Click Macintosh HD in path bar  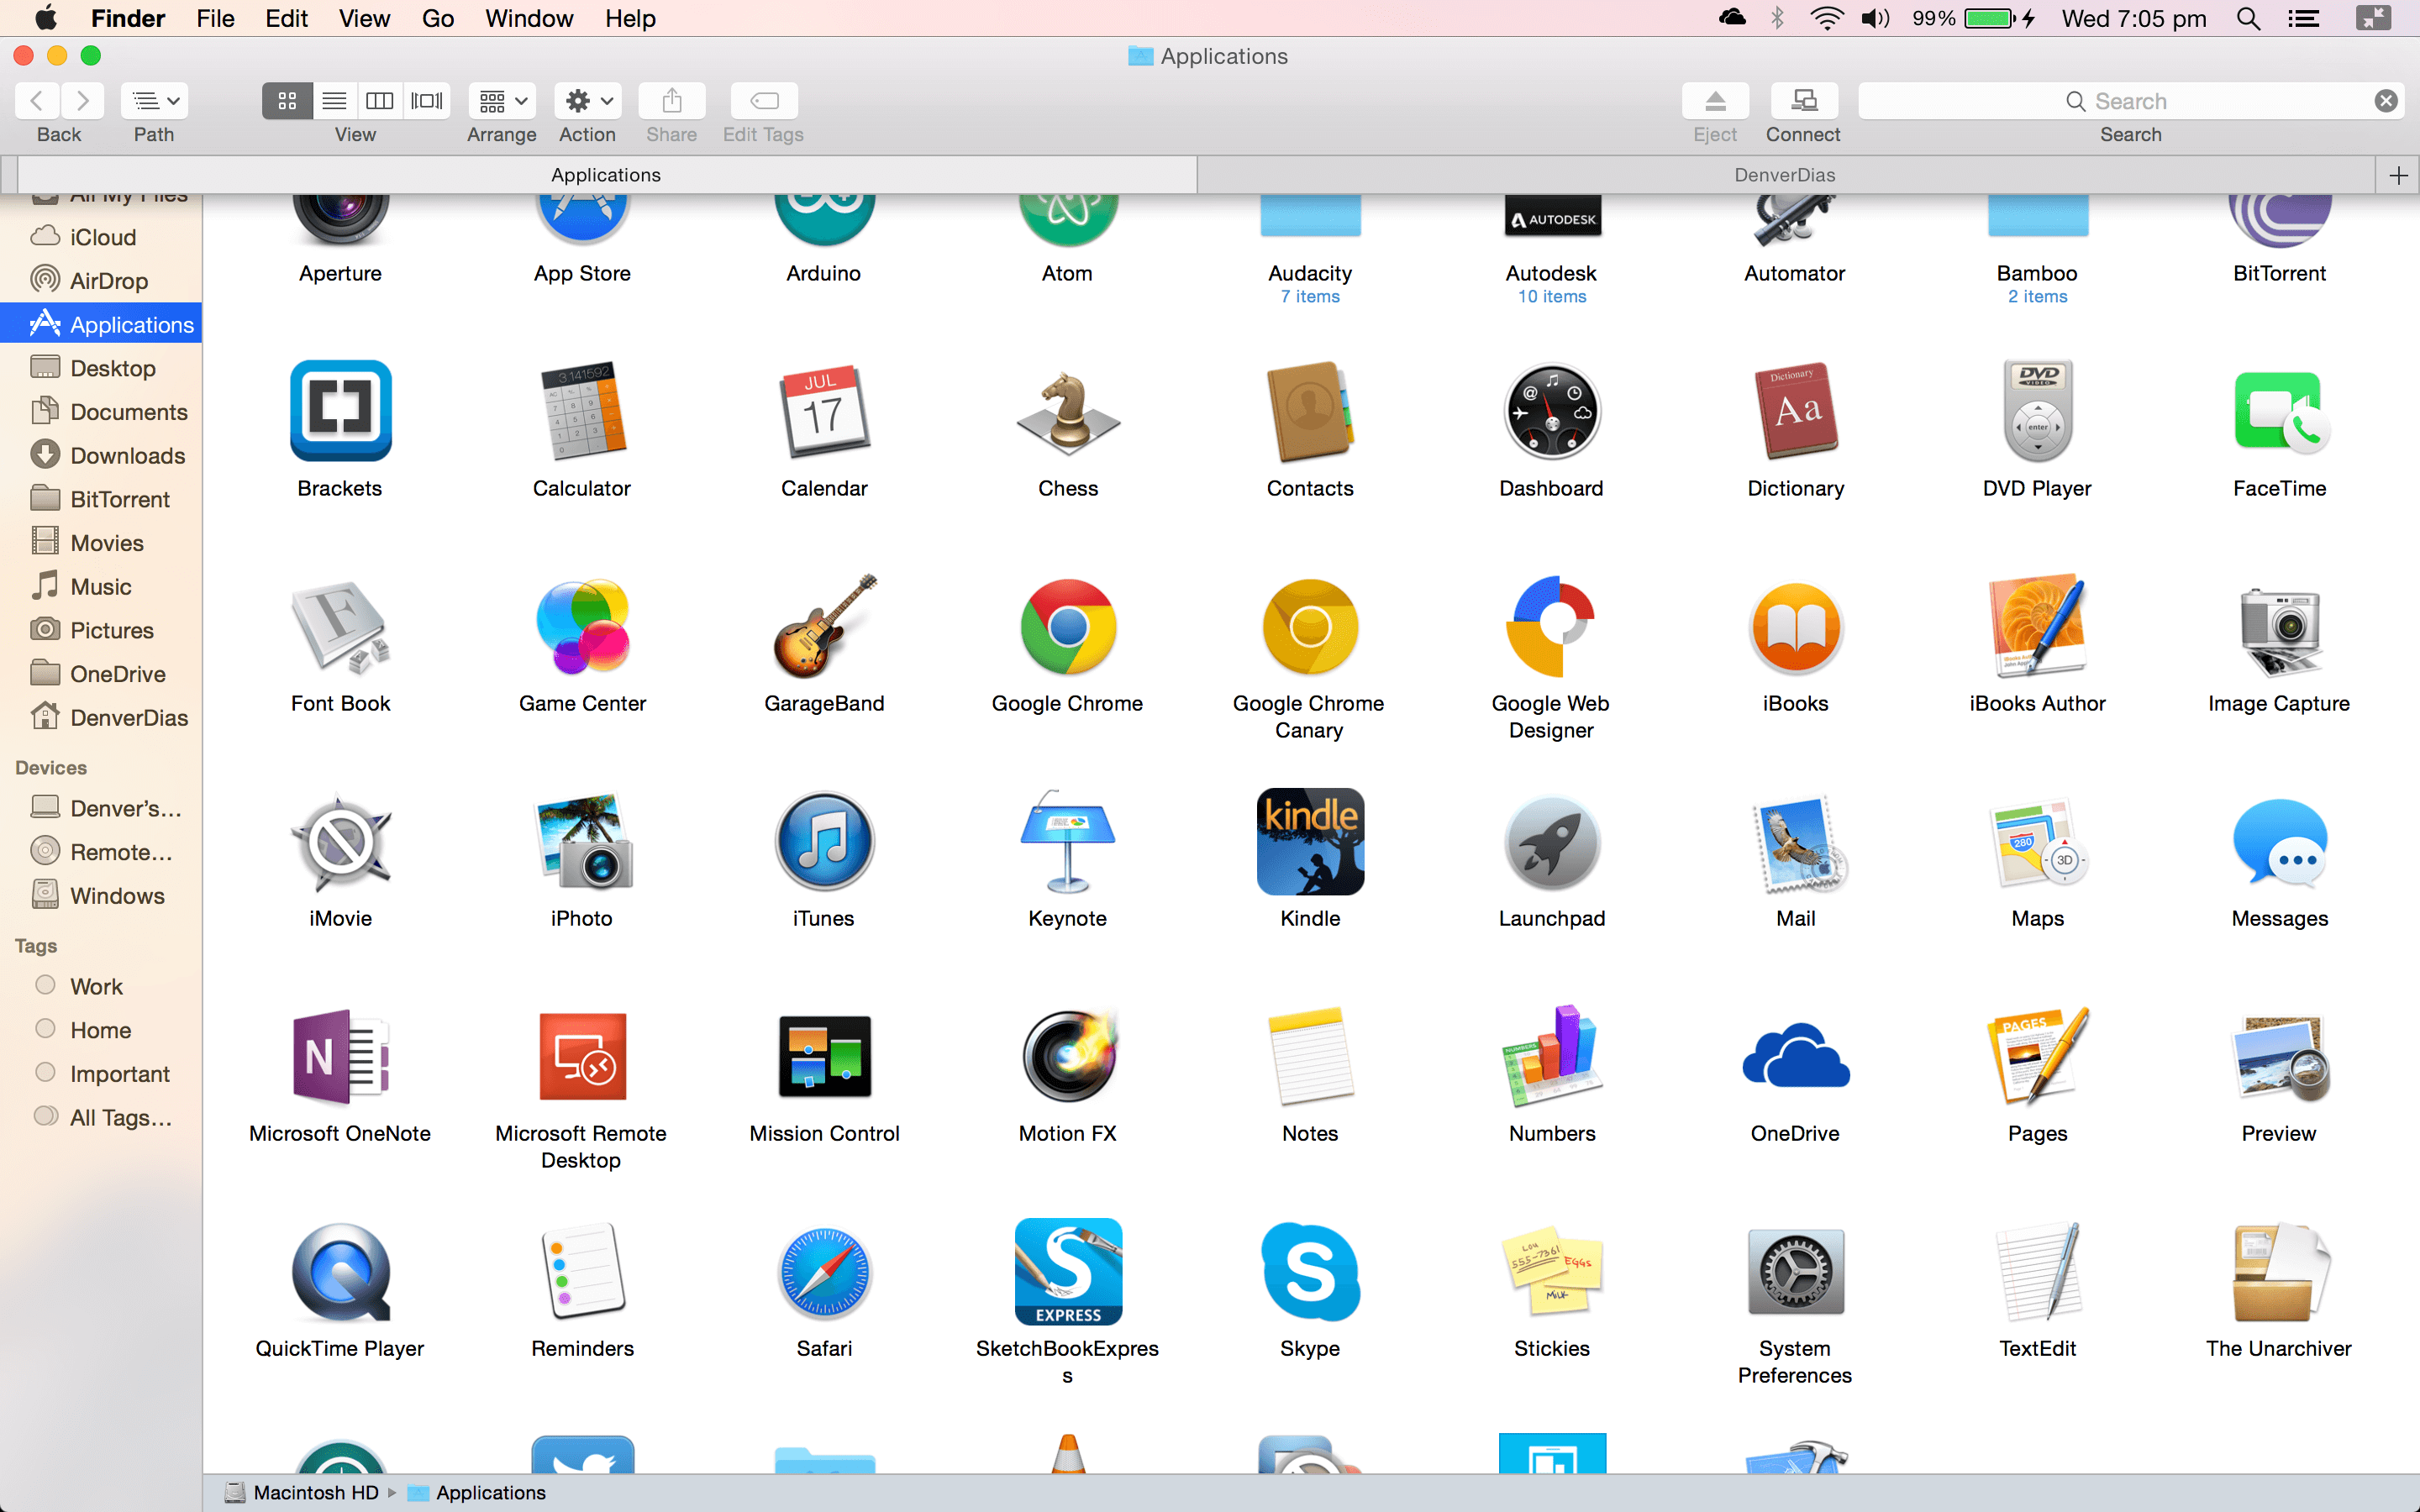pos(302,1493)
